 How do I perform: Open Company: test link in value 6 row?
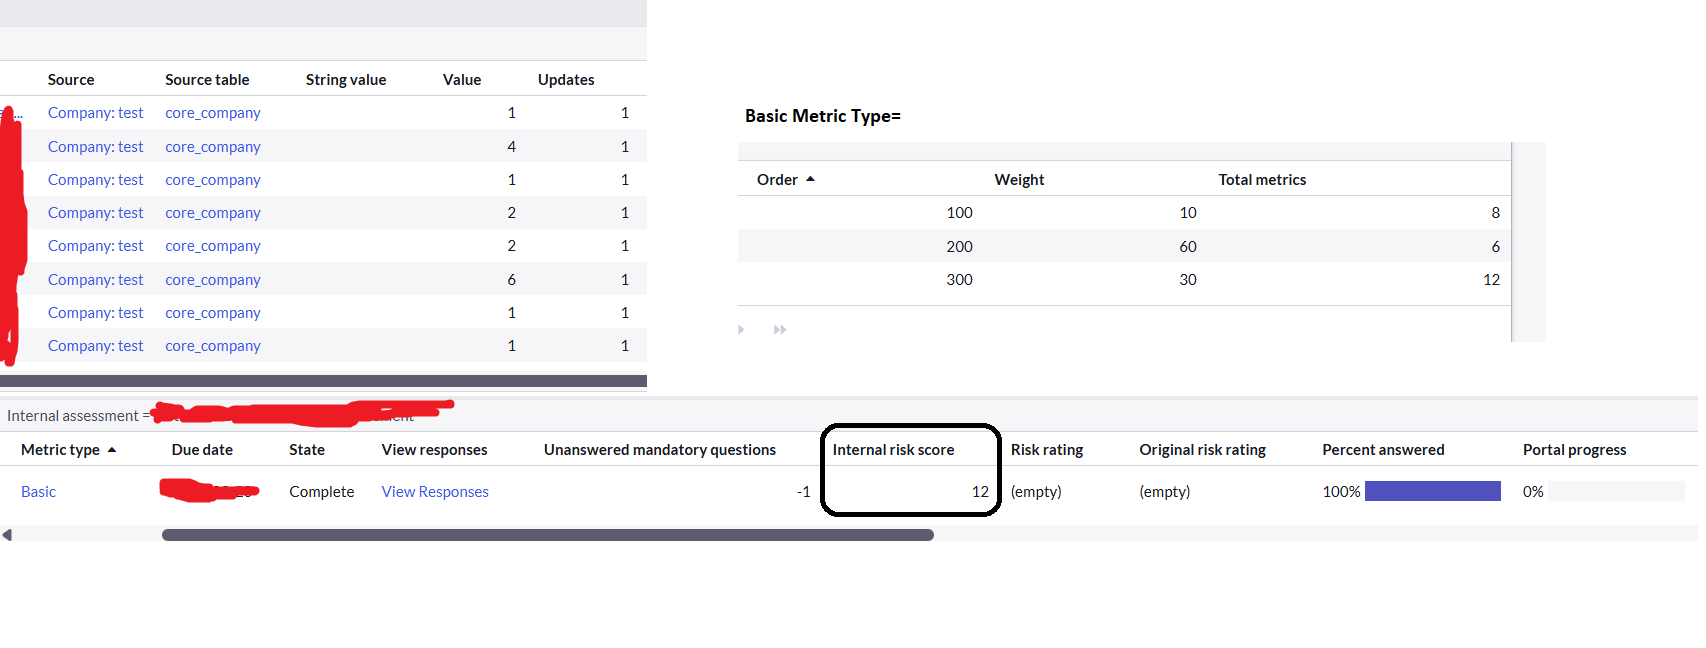click(x=96, y=279)
